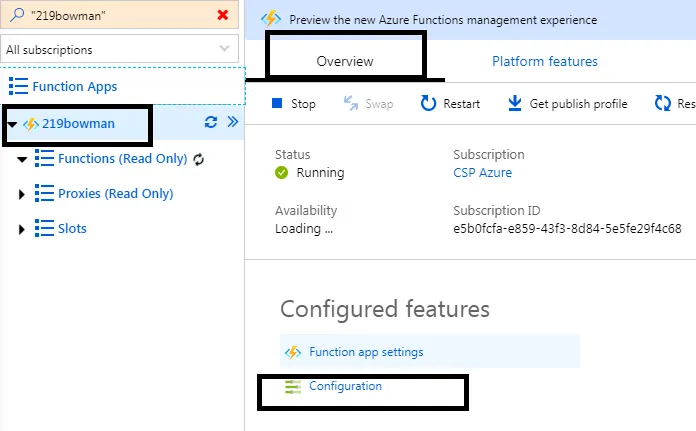
Task: Click the Function app settings bolt icon
Action: tap(293, 352)
